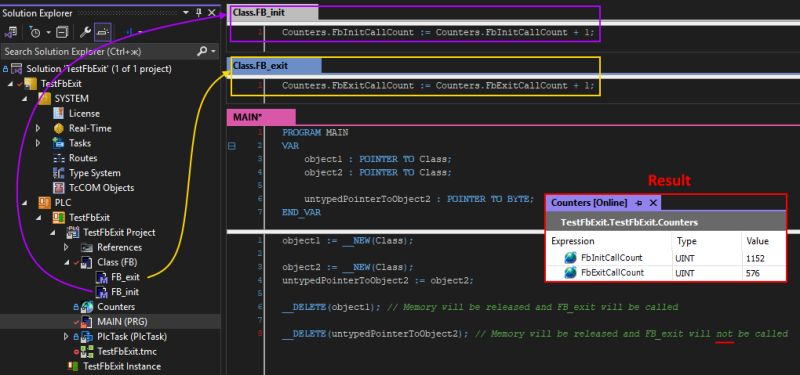Viewport: 800px width, 375px height.
Task: Collapse the SYSTEM tree node
Action: (x=25, y=98)
